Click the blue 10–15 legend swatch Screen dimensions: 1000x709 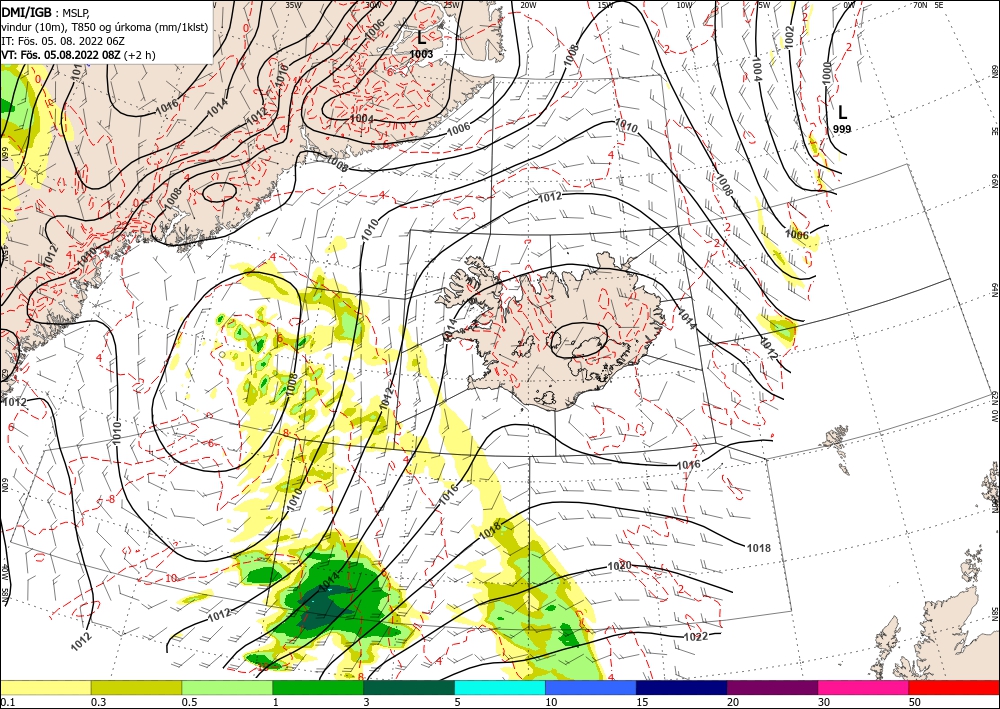591,687
